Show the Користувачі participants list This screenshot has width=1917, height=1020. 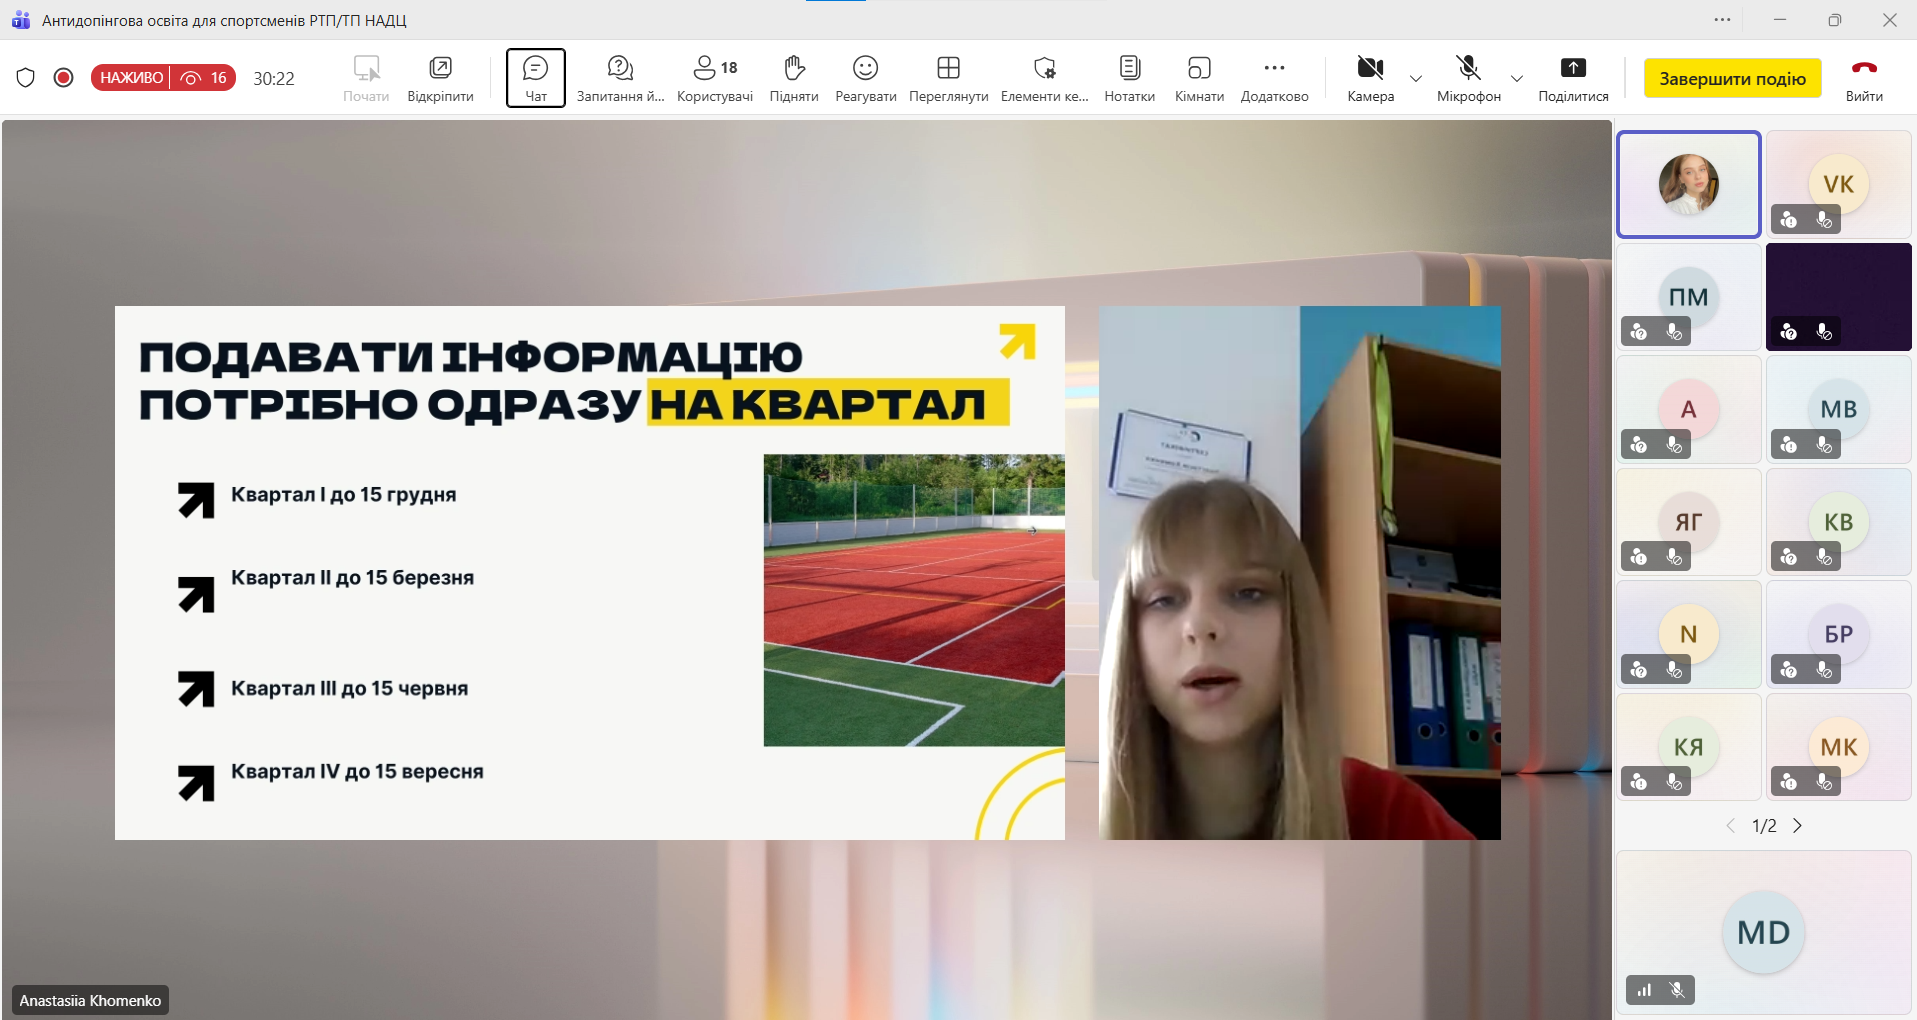[714, 78]
